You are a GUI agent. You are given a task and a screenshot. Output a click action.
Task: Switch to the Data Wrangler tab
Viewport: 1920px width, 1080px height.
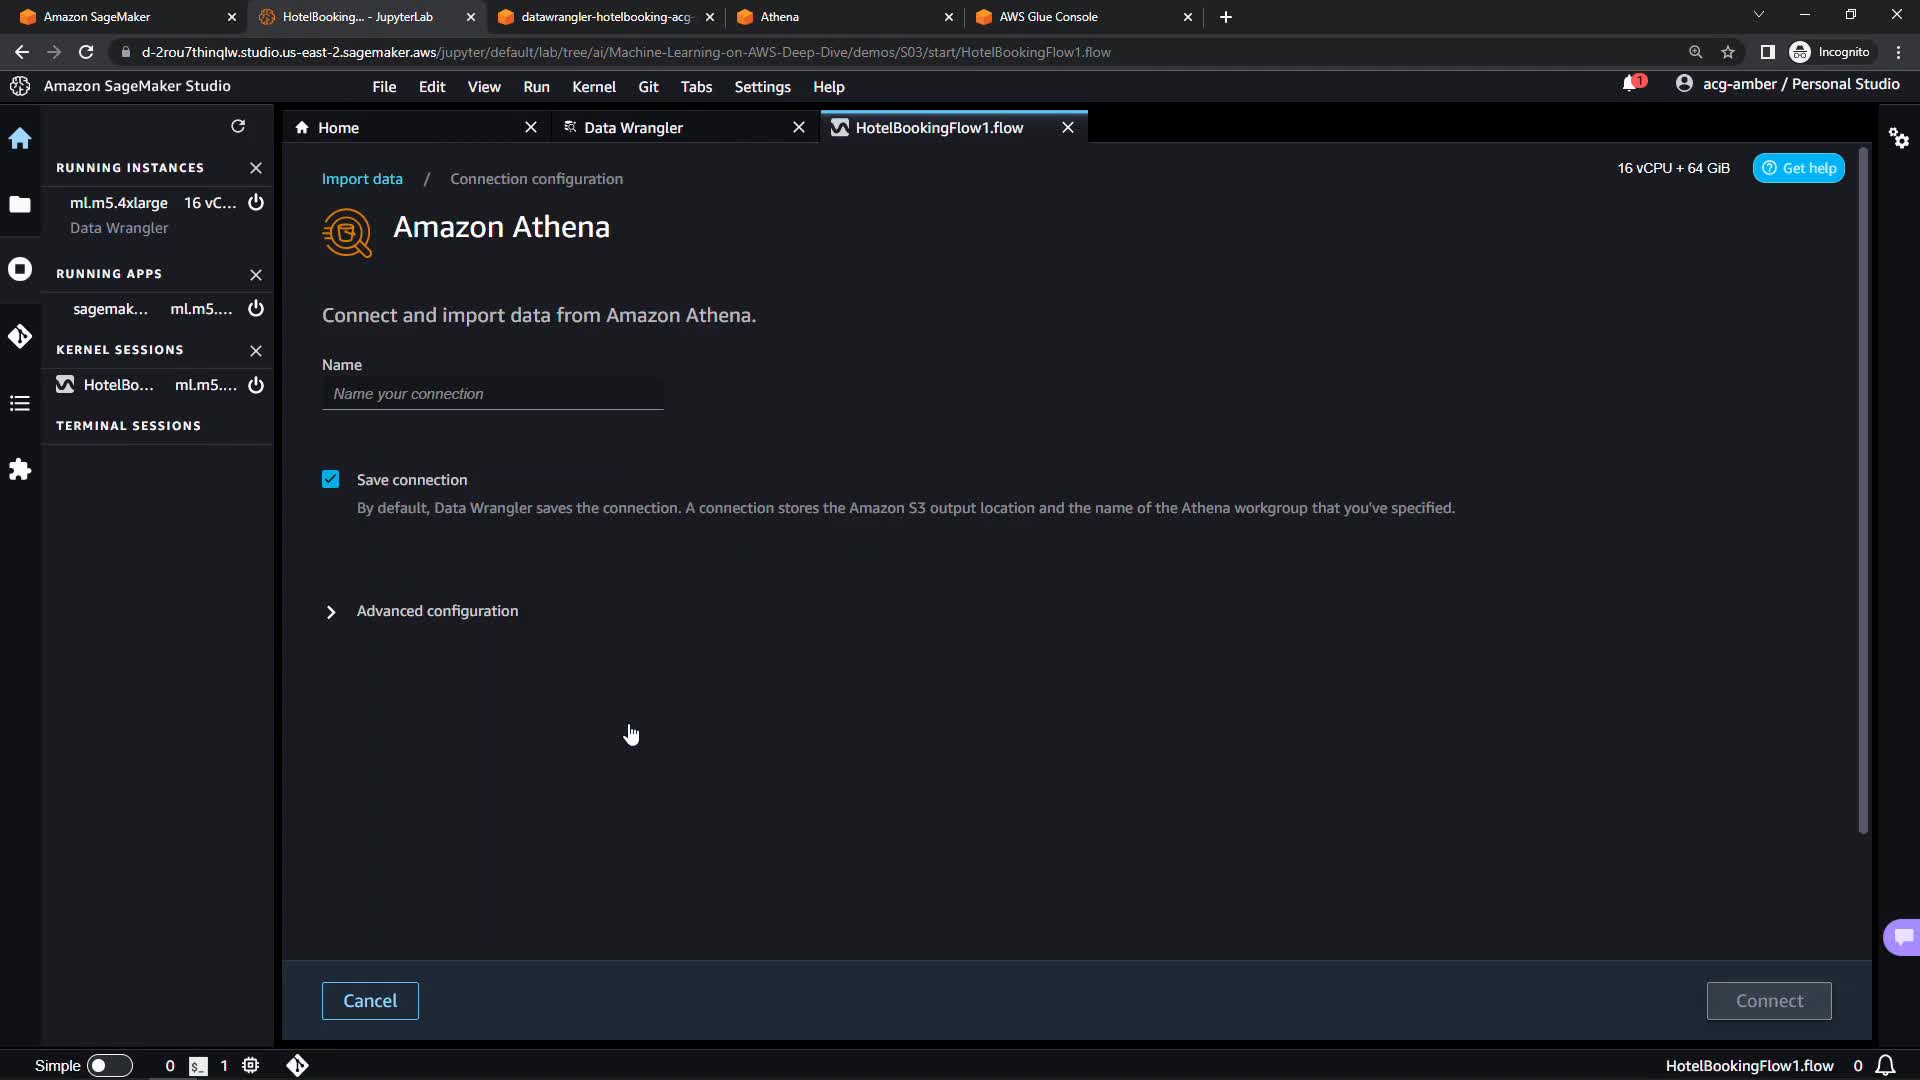point(633,128)
